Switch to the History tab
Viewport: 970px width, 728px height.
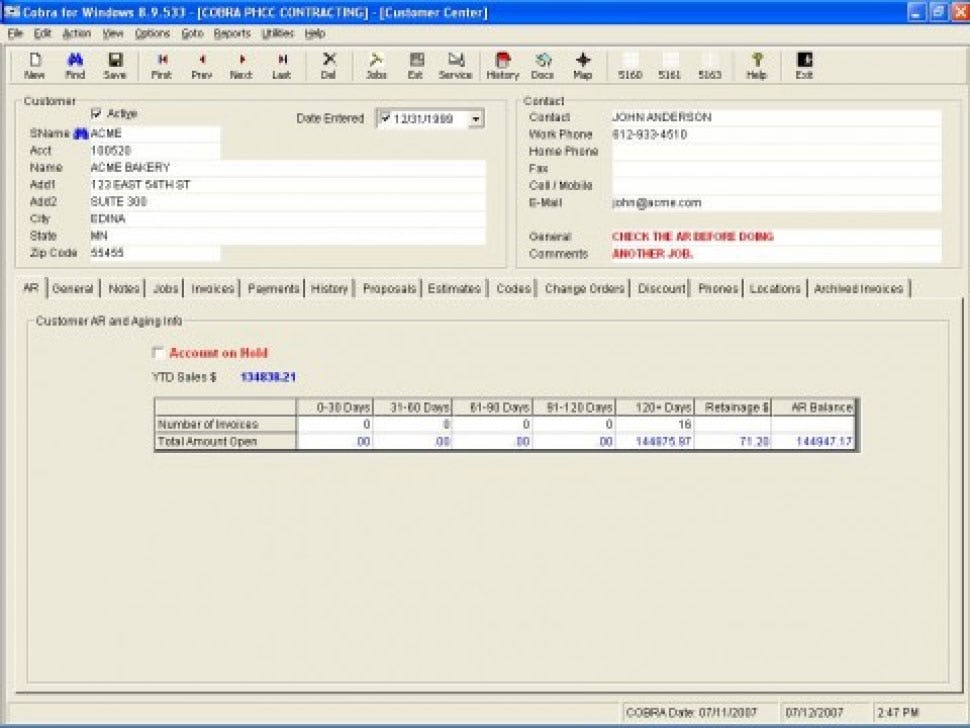[x=329, y=289]
